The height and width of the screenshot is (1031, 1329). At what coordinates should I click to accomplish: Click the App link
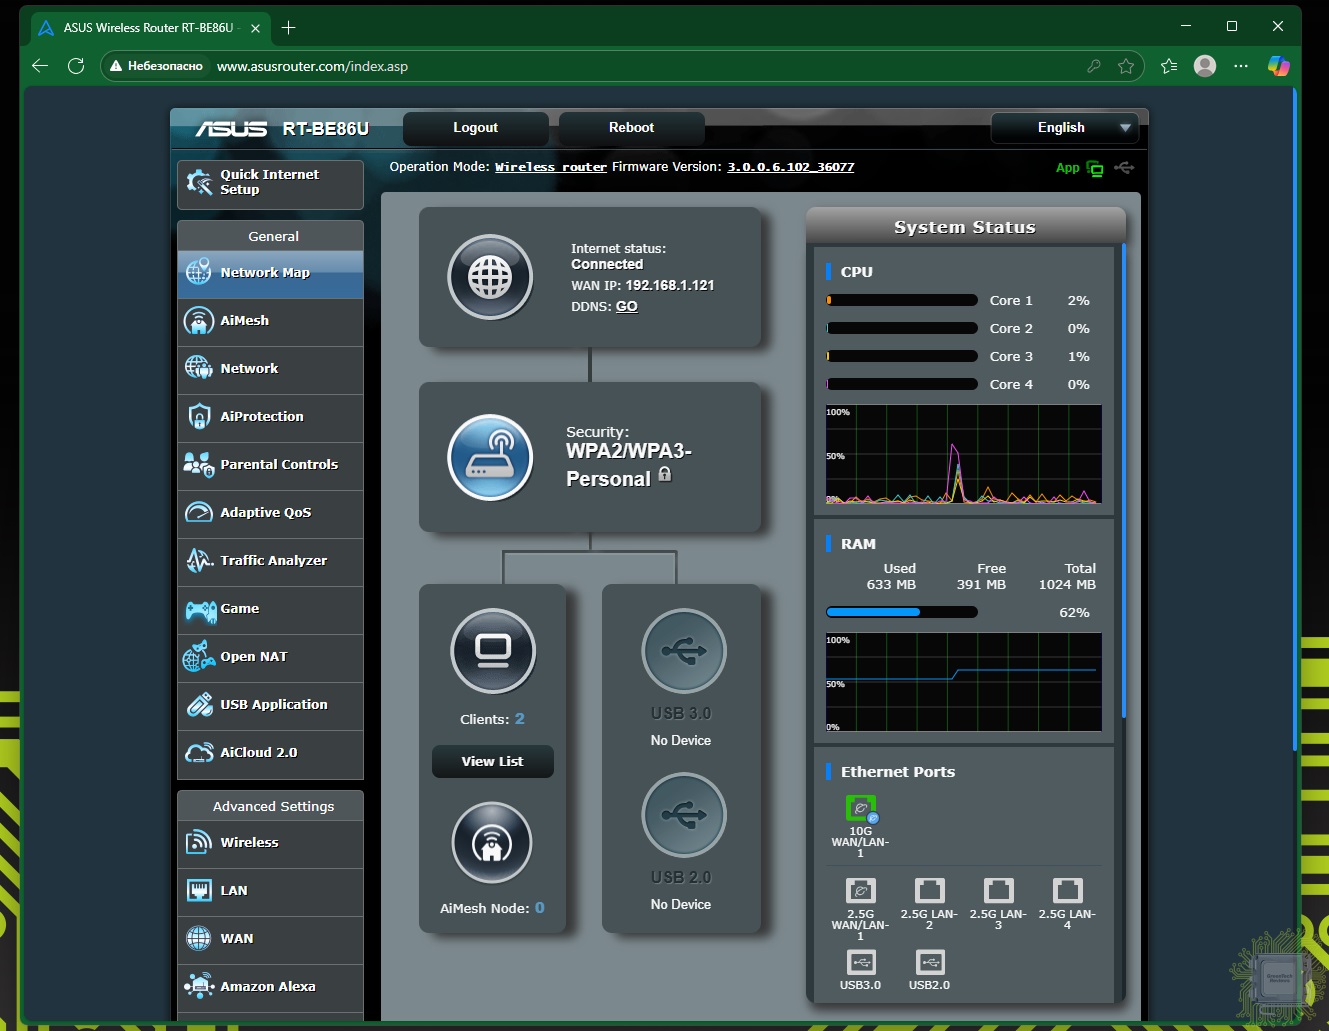click(x=1067, y=168)
